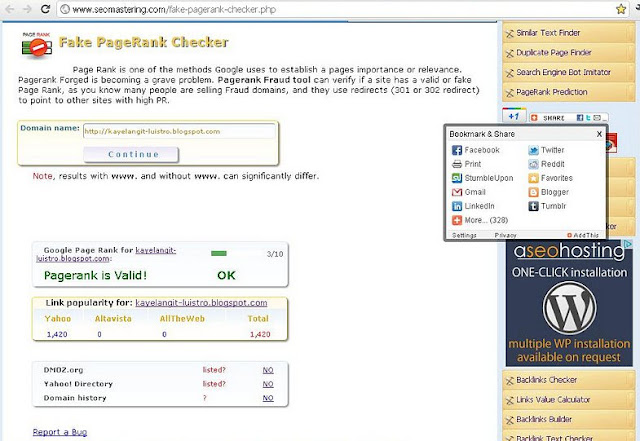Click the Report a Bug link
This screenshot has height=441, width=640.
60,432
